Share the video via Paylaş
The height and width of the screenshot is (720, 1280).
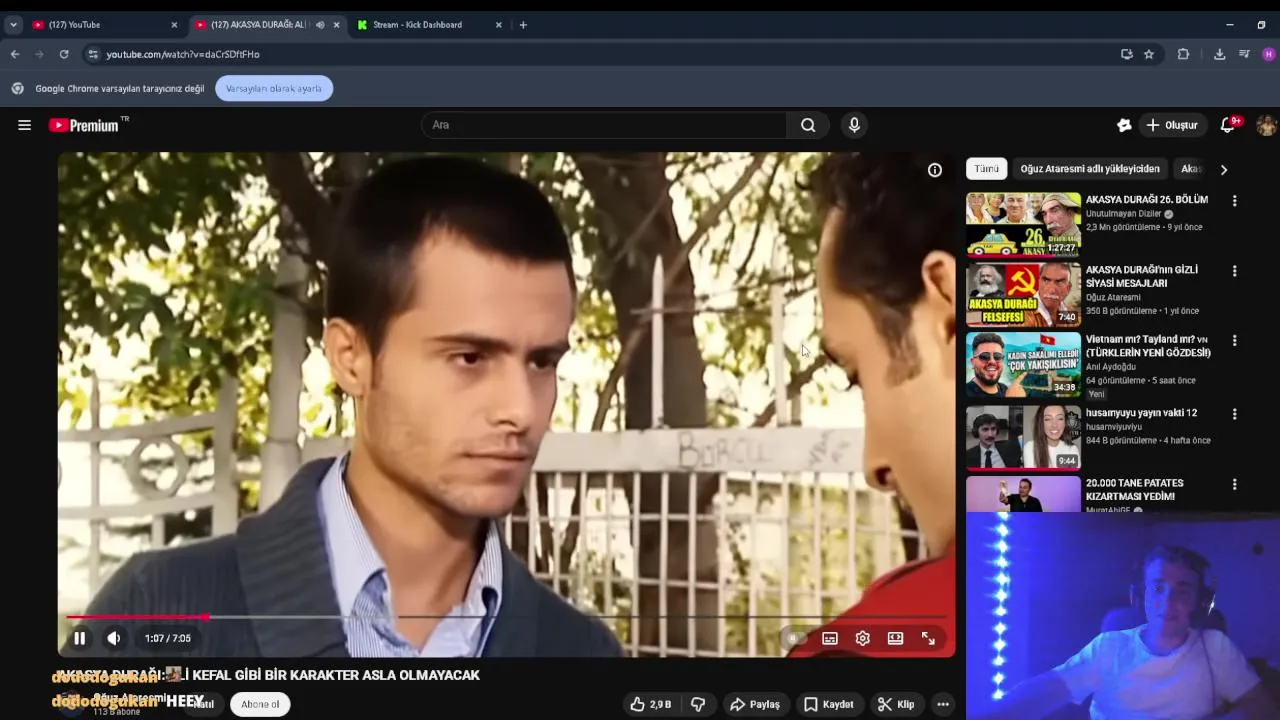point(755,704)
